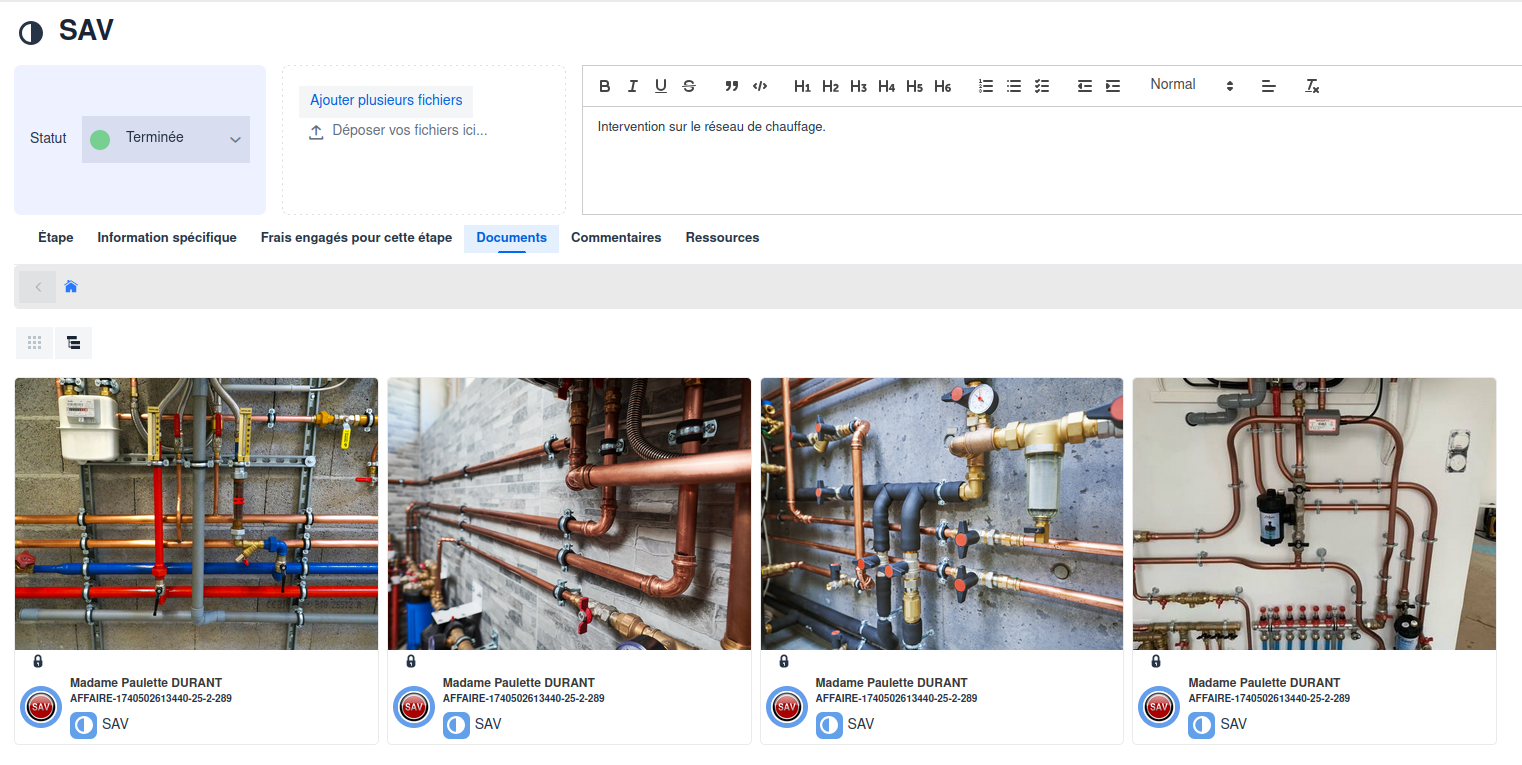Clear text formatting with the Tx icon
Screen dimensions: 1522x765
tap(1311, 87)
